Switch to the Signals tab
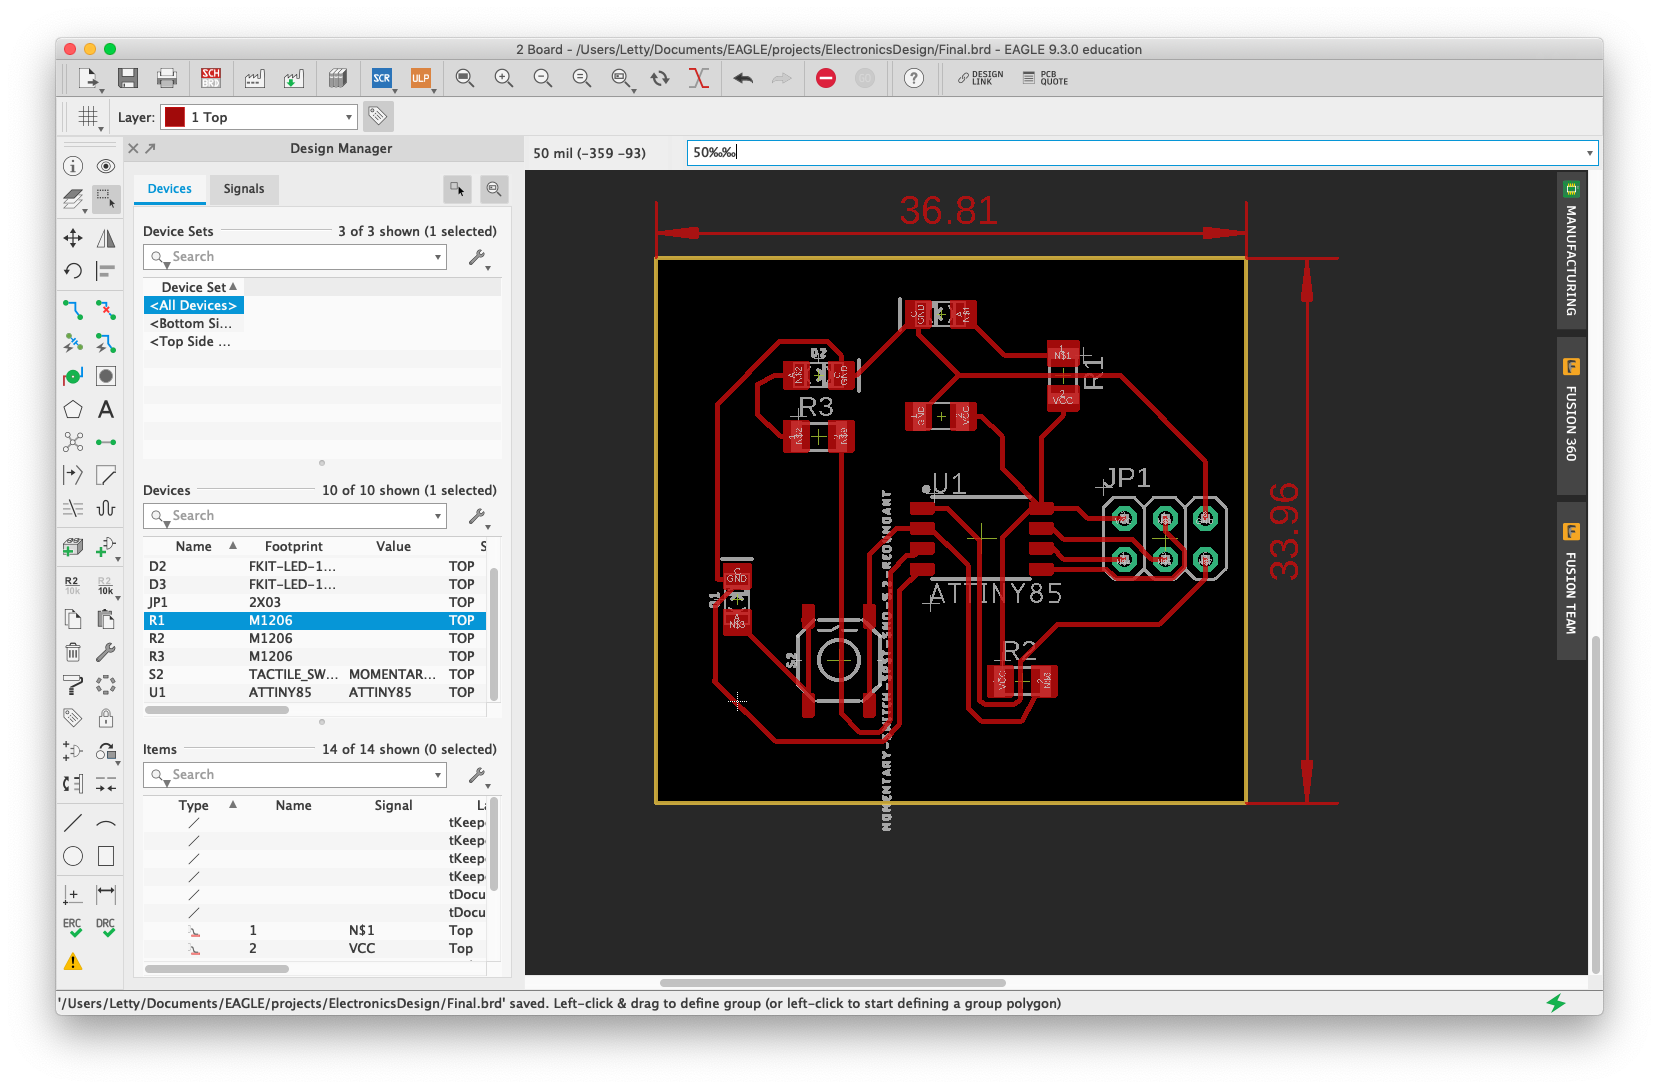Image resolution: width=1659 pixels, height=1089 pixels. (x=244, y=189)
